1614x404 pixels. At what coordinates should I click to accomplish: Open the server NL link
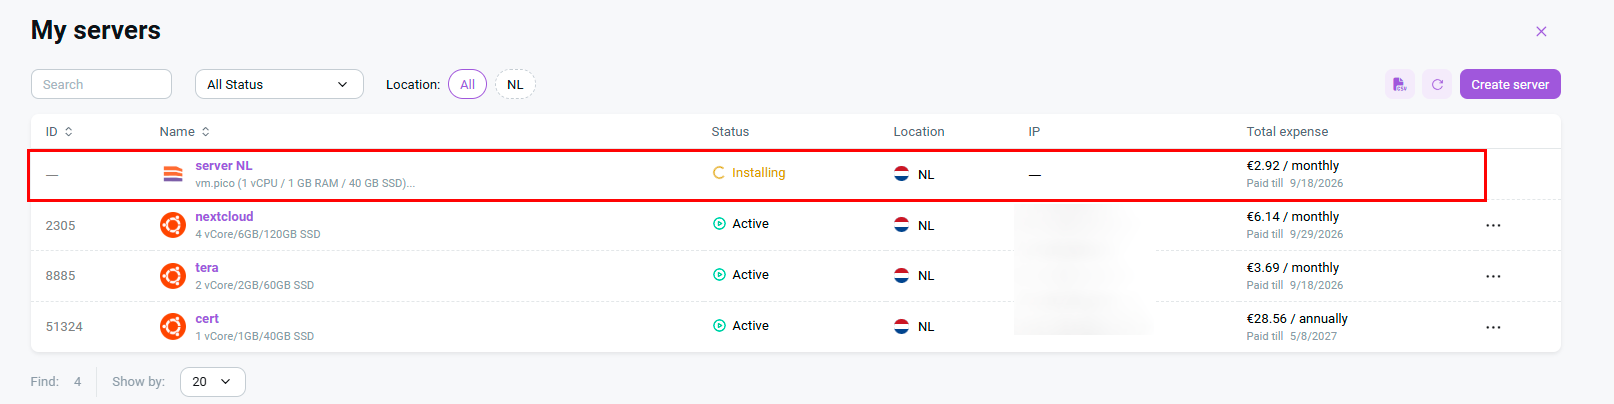click(x=224, y=165)
